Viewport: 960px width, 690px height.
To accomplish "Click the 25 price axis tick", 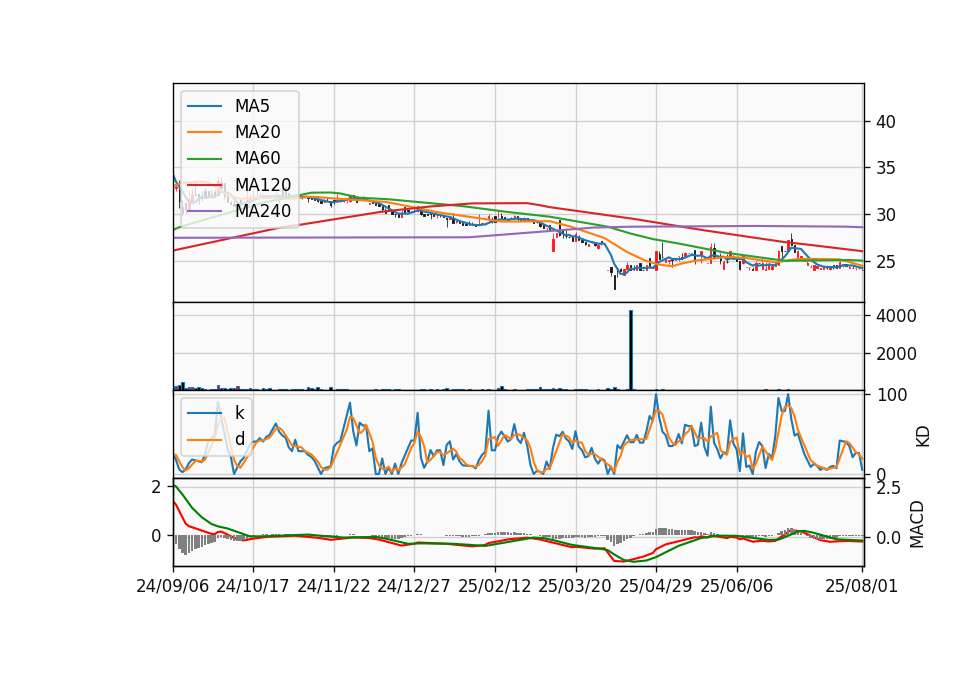I will [885, 262].
